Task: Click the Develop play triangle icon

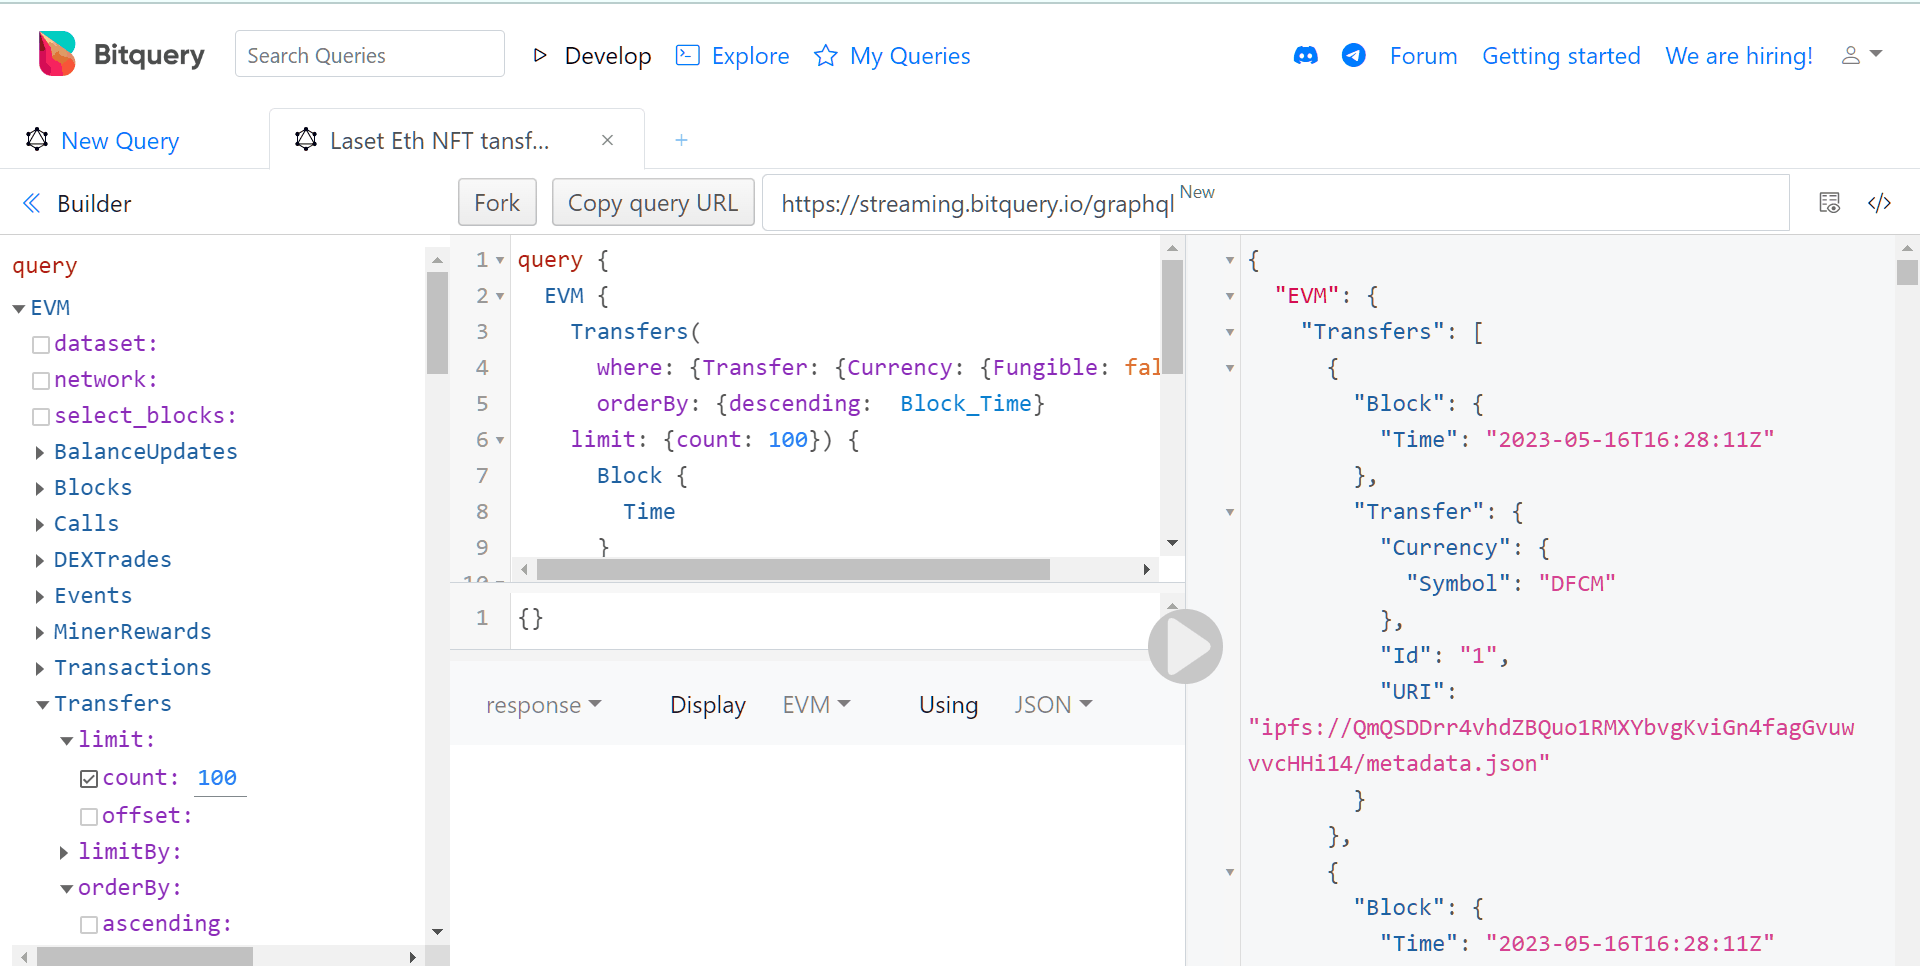Action: [x=540, y=56]
